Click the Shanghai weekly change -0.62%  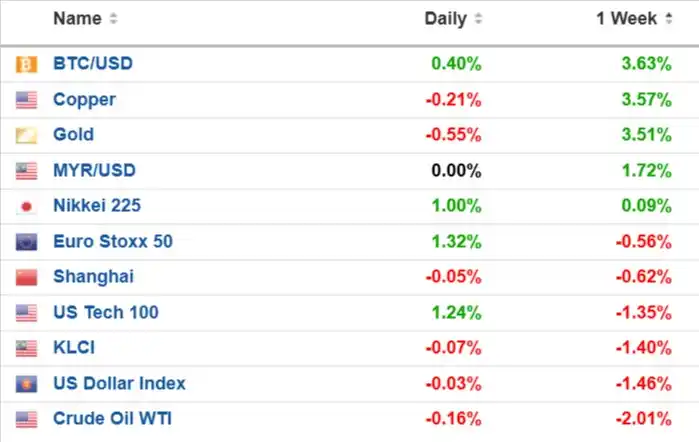644,277
